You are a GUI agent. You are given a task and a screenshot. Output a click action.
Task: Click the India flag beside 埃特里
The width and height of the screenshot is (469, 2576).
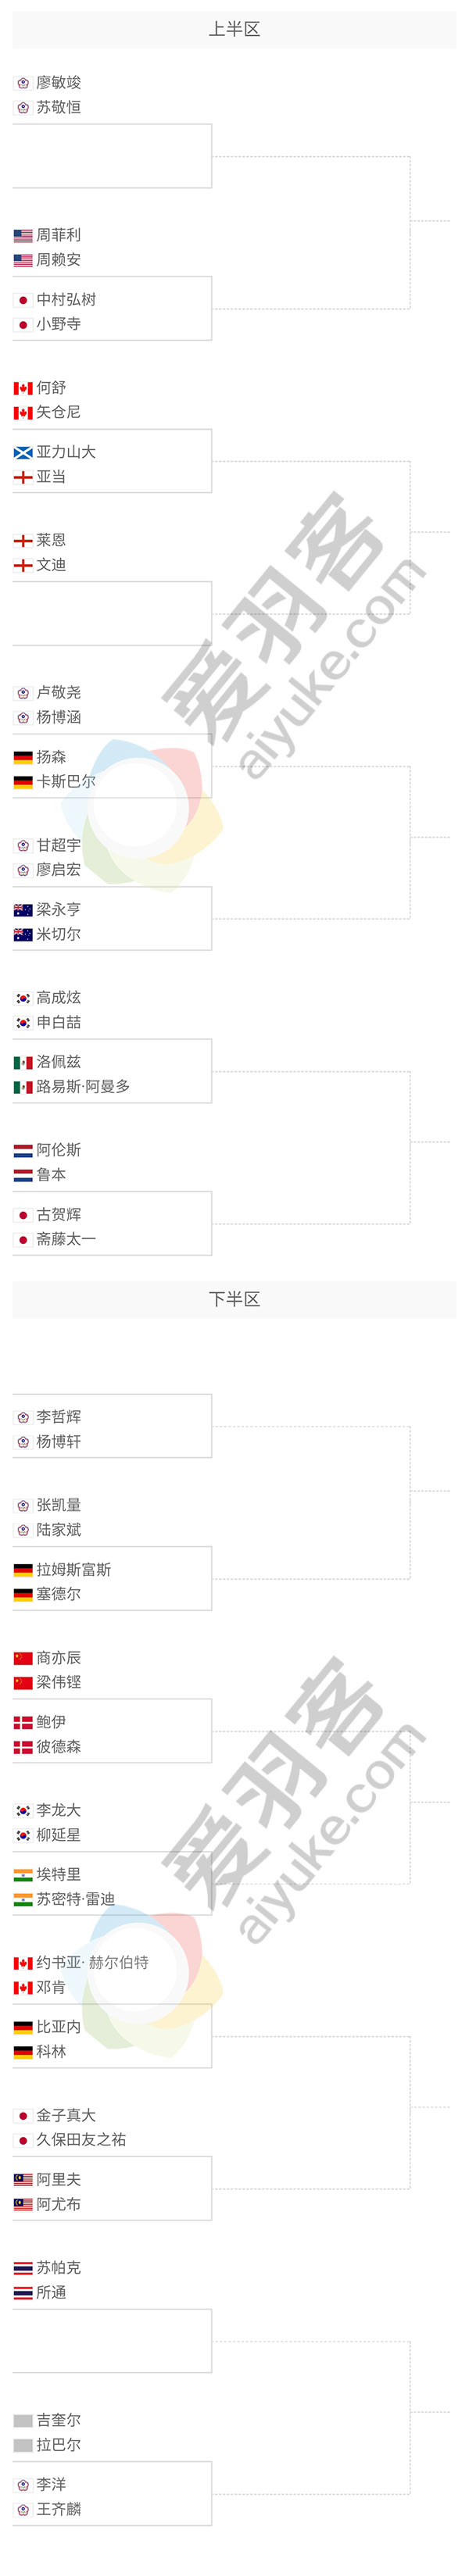[x=23, y=1875]
